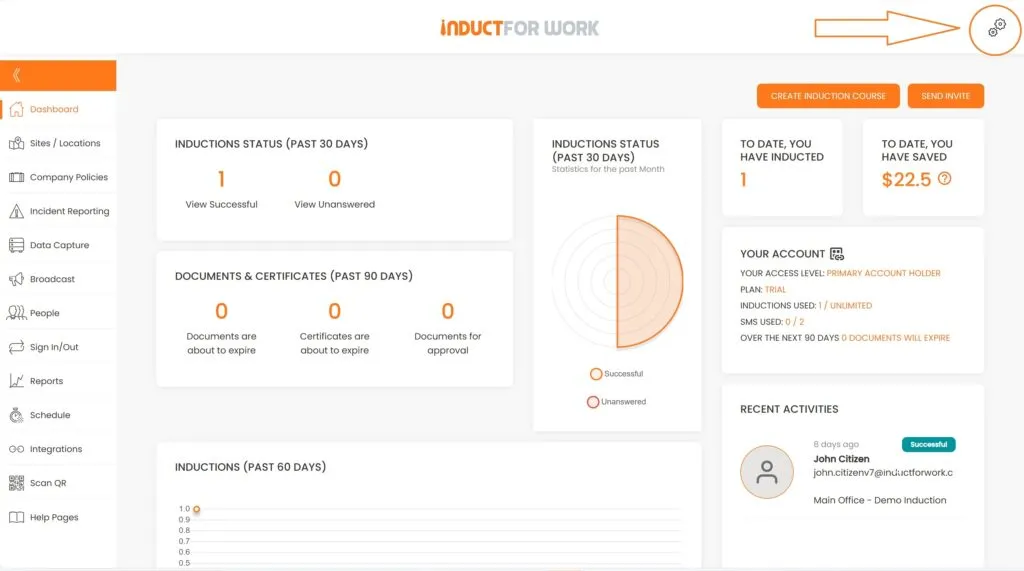The width and height of the screenshot is (1024, 571).
Task: Open View Successful inductions link
Action: pyautogui.click(x=221, y=204)
